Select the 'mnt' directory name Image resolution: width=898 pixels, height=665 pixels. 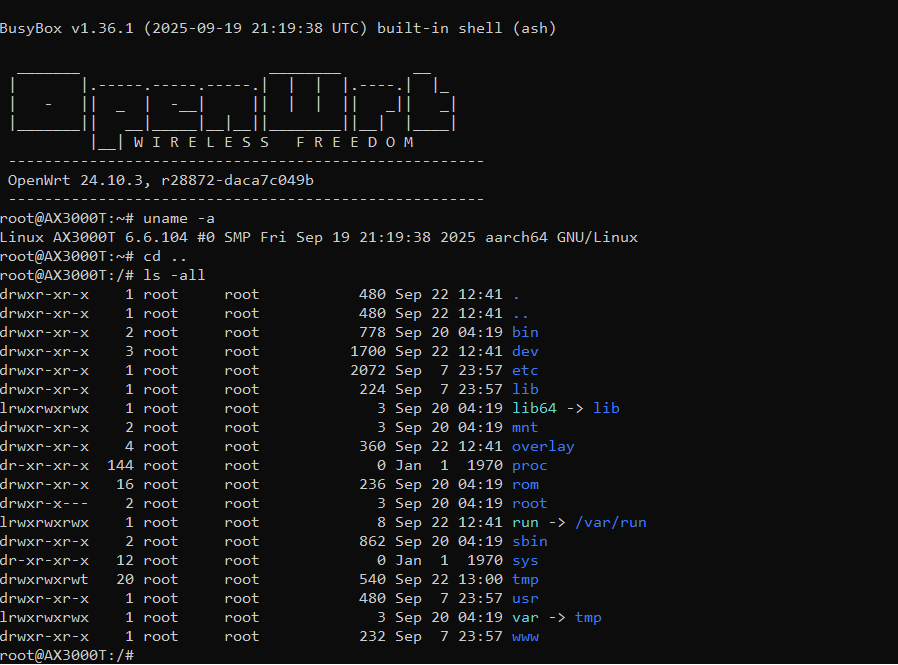(525, 427)
